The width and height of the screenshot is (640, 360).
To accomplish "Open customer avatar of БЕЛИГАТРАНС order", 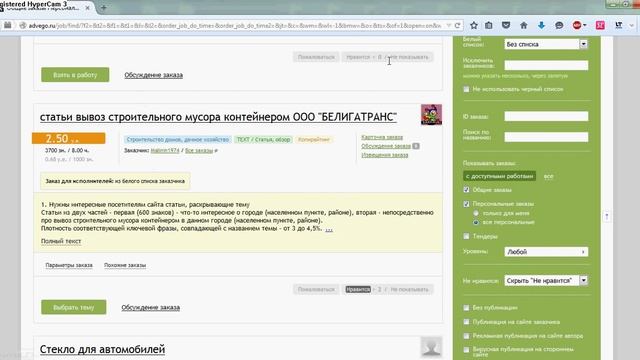I will pyautogui.click(x=431, y=115).
